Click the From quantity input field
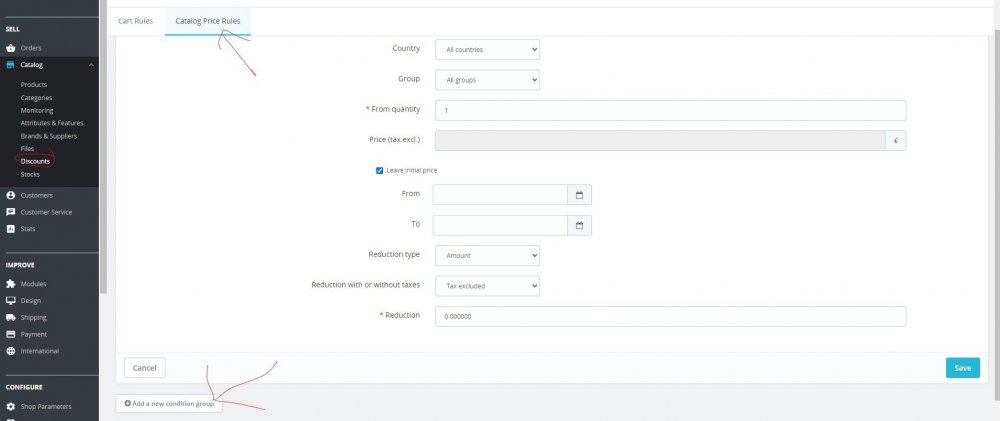 [x=670, y=110]
